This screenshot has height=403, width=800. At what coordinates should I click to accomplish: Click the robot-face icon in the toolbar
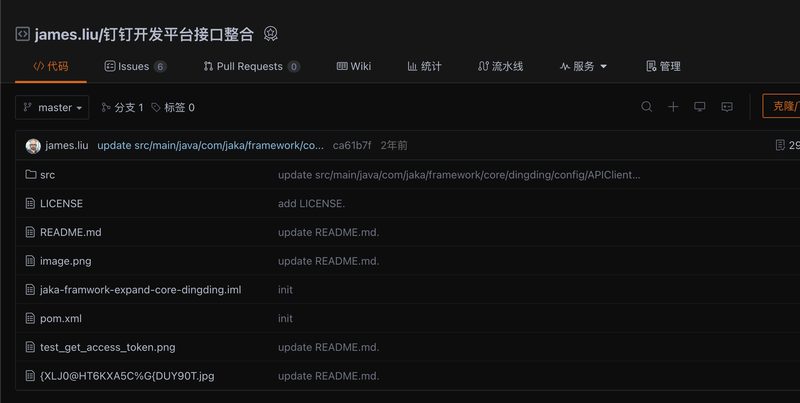(727, 107)
